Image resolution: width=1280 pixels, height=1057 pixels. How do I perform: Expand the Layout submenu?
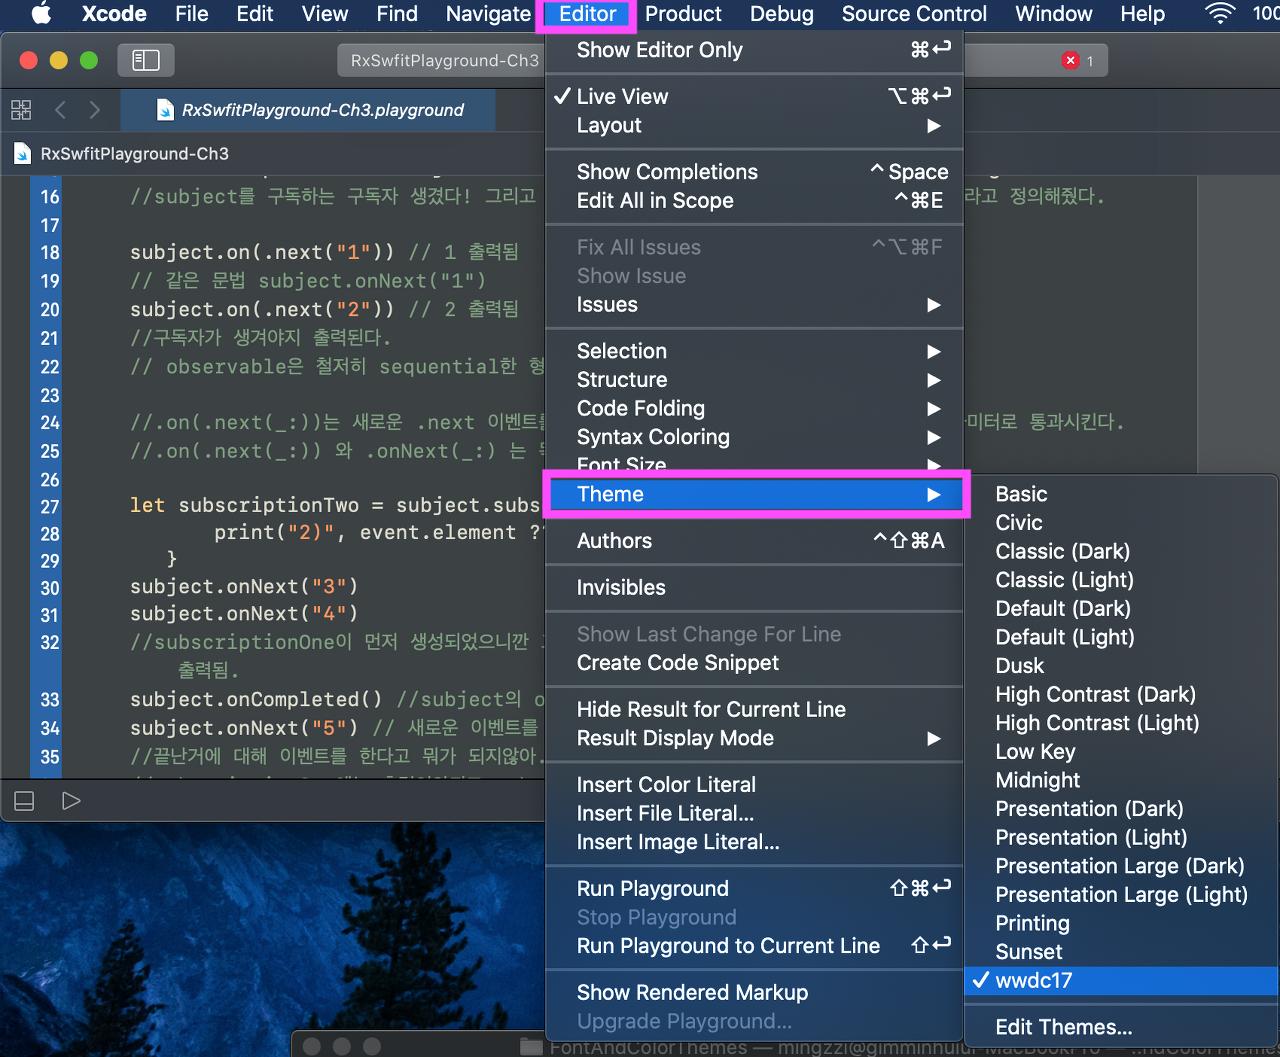point(754,125)
